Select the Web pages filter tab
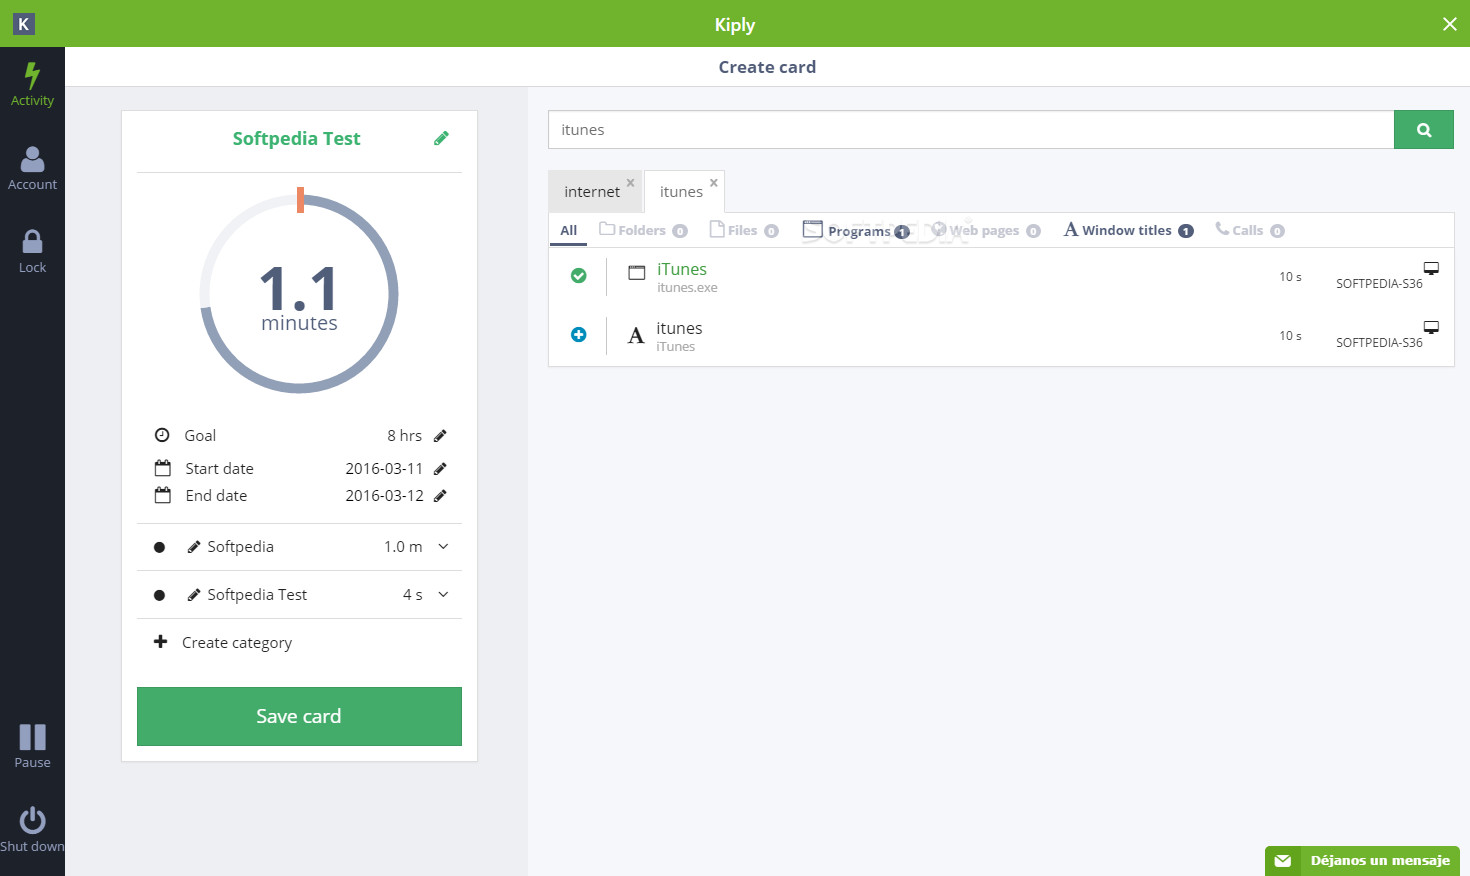 [986, 231]
